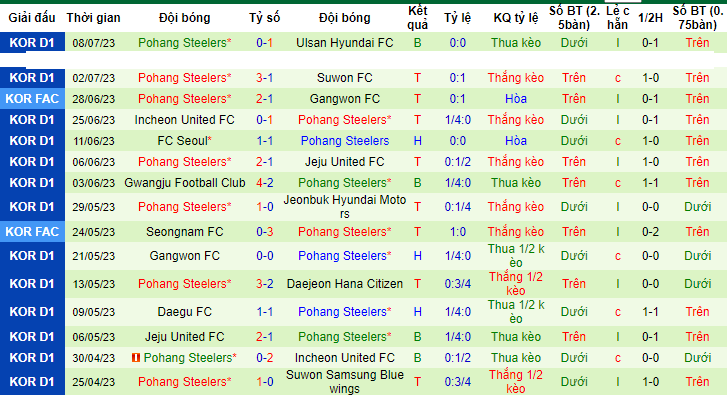Screen dimensions: 727x395
Task: Open the Daejeon Hana Citizen team link
Action: (x=344, y=284)
